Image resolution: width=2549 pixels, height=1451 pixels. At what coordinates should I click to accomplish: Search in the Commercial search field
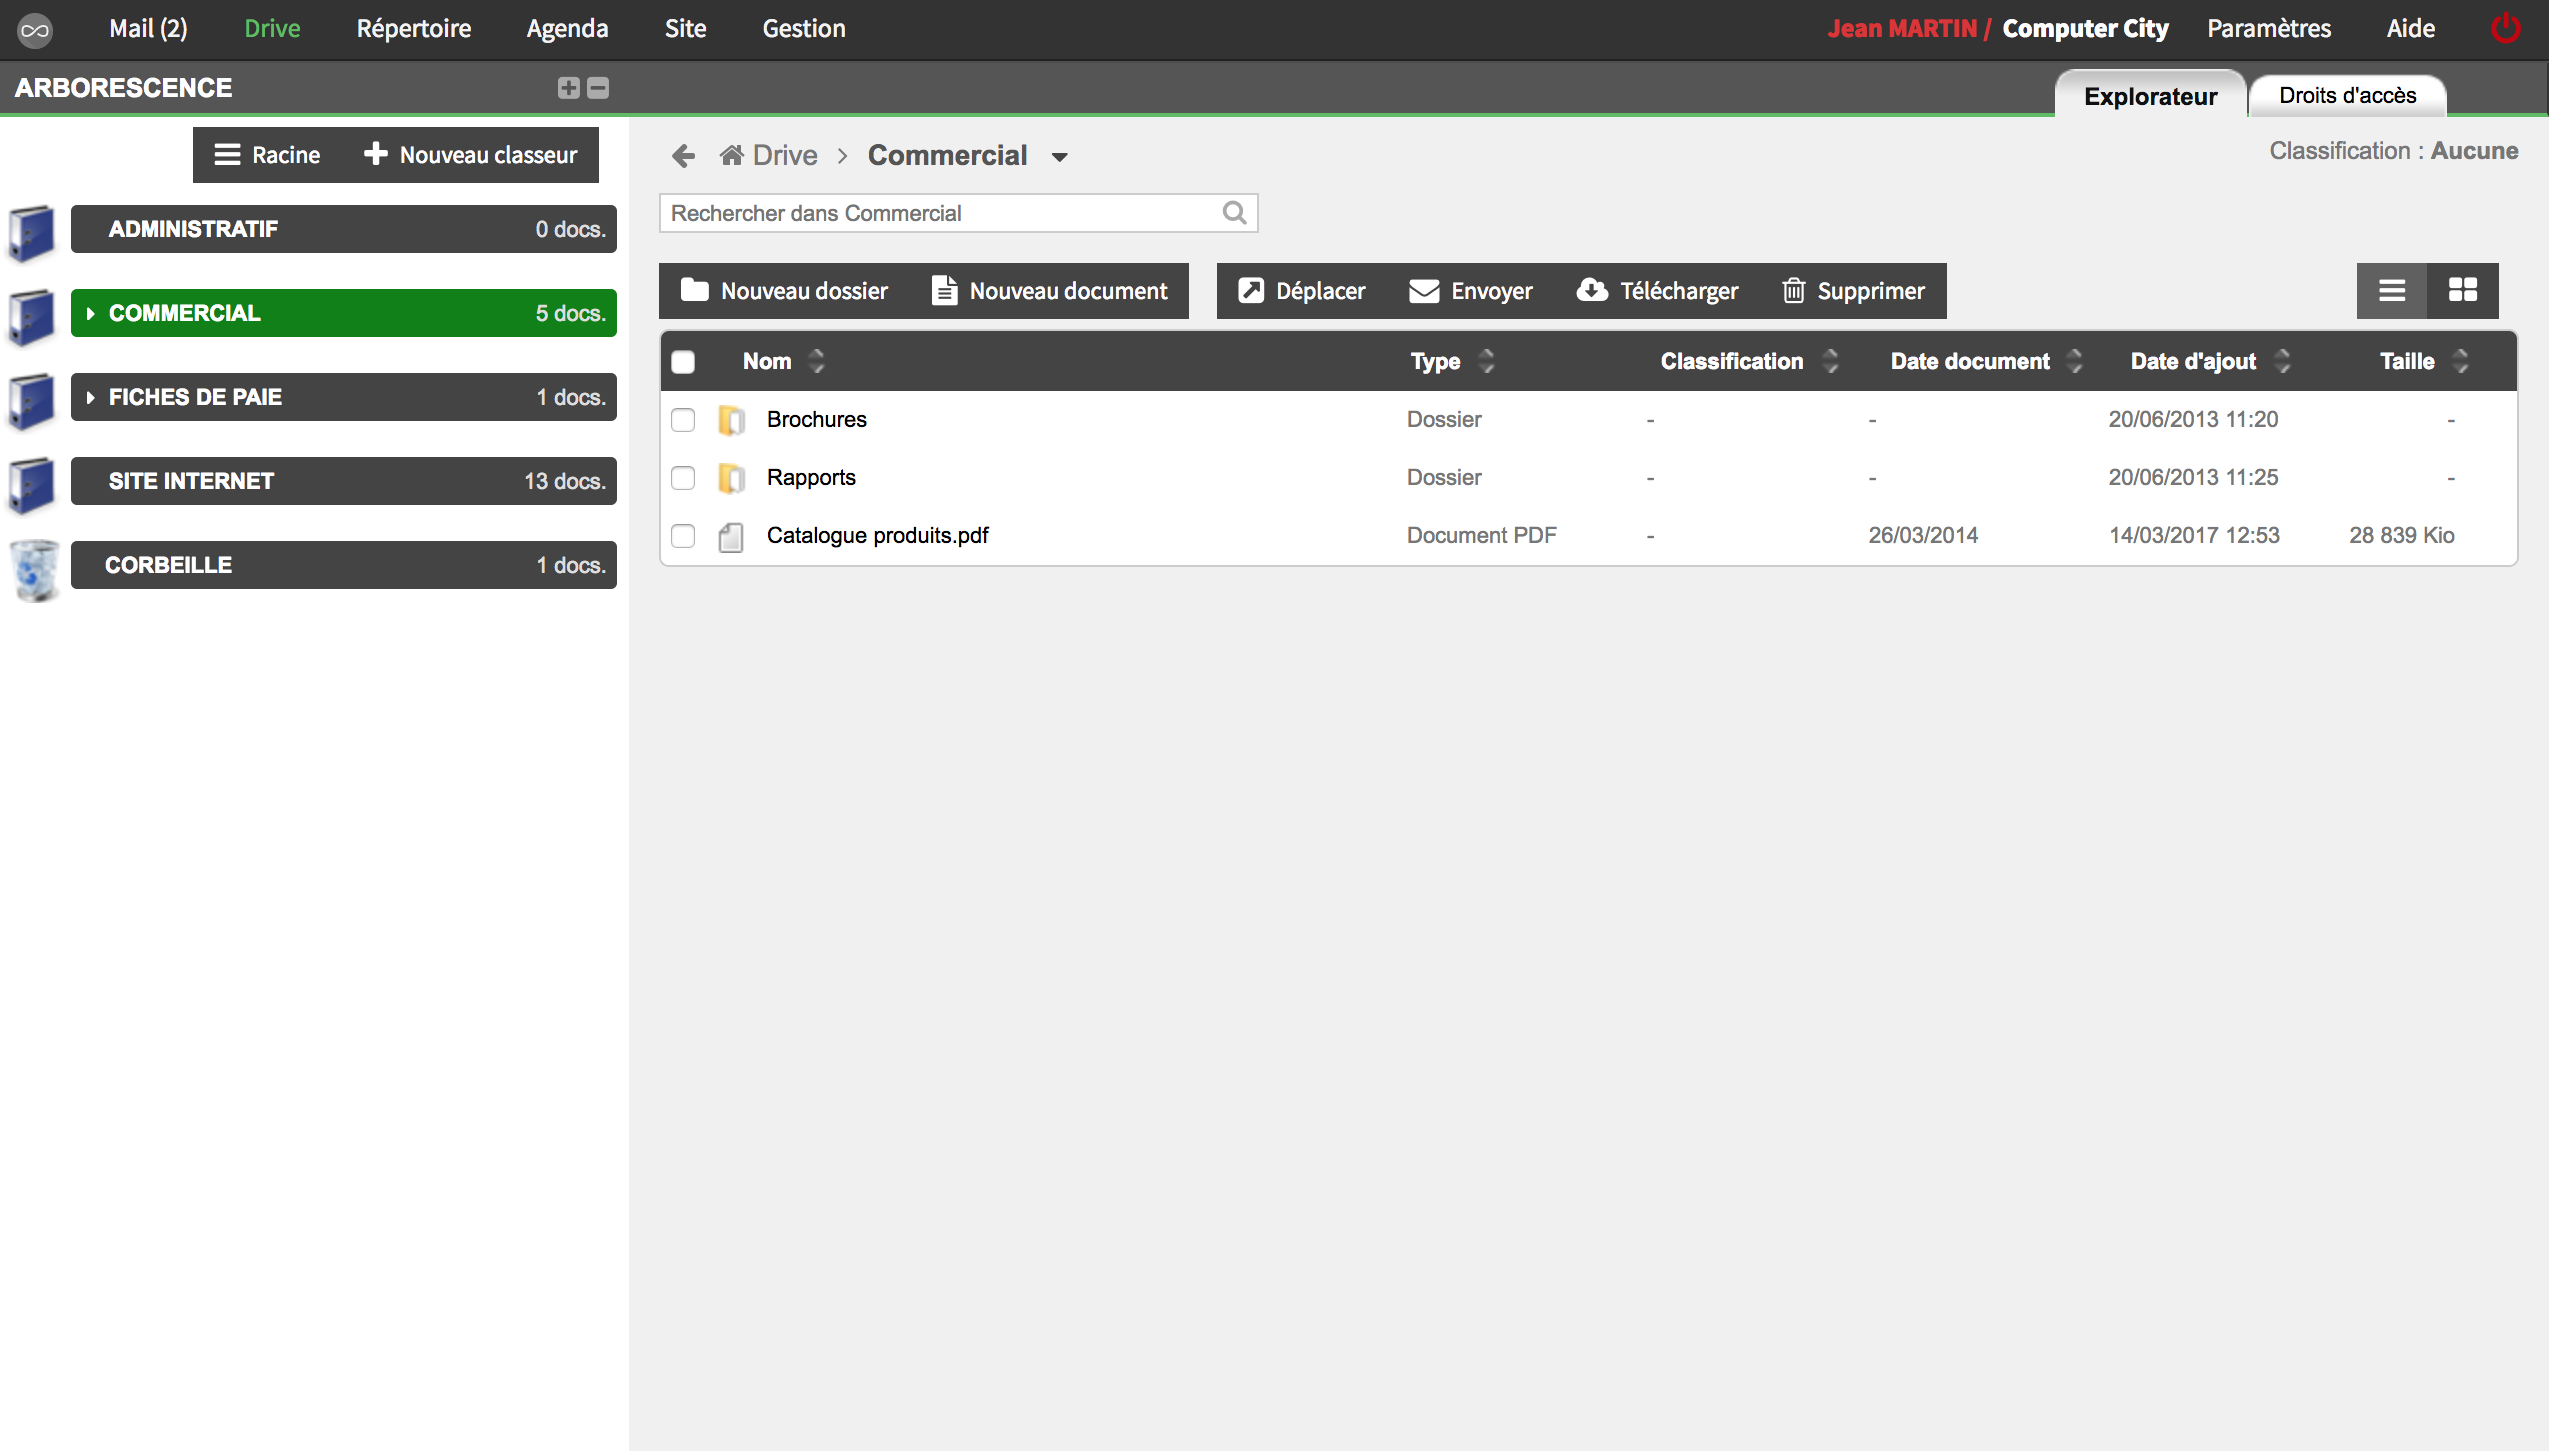point(958,214)
